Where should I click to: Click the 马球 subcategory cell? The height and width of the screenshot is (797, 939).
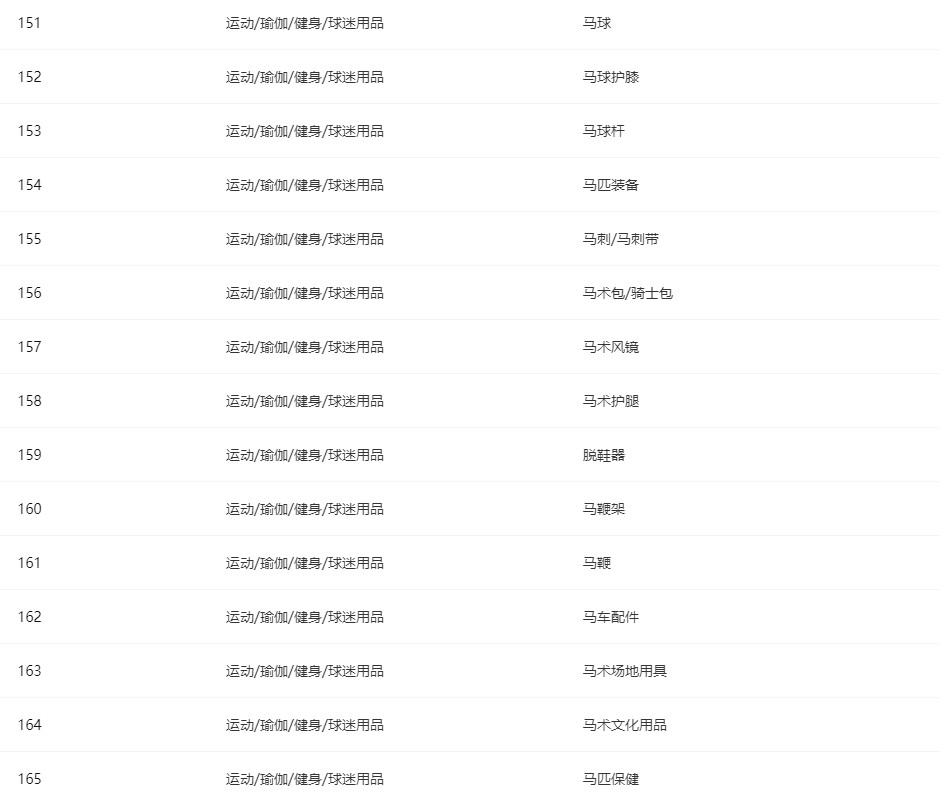pyautogui.click(x=596, y=23)
